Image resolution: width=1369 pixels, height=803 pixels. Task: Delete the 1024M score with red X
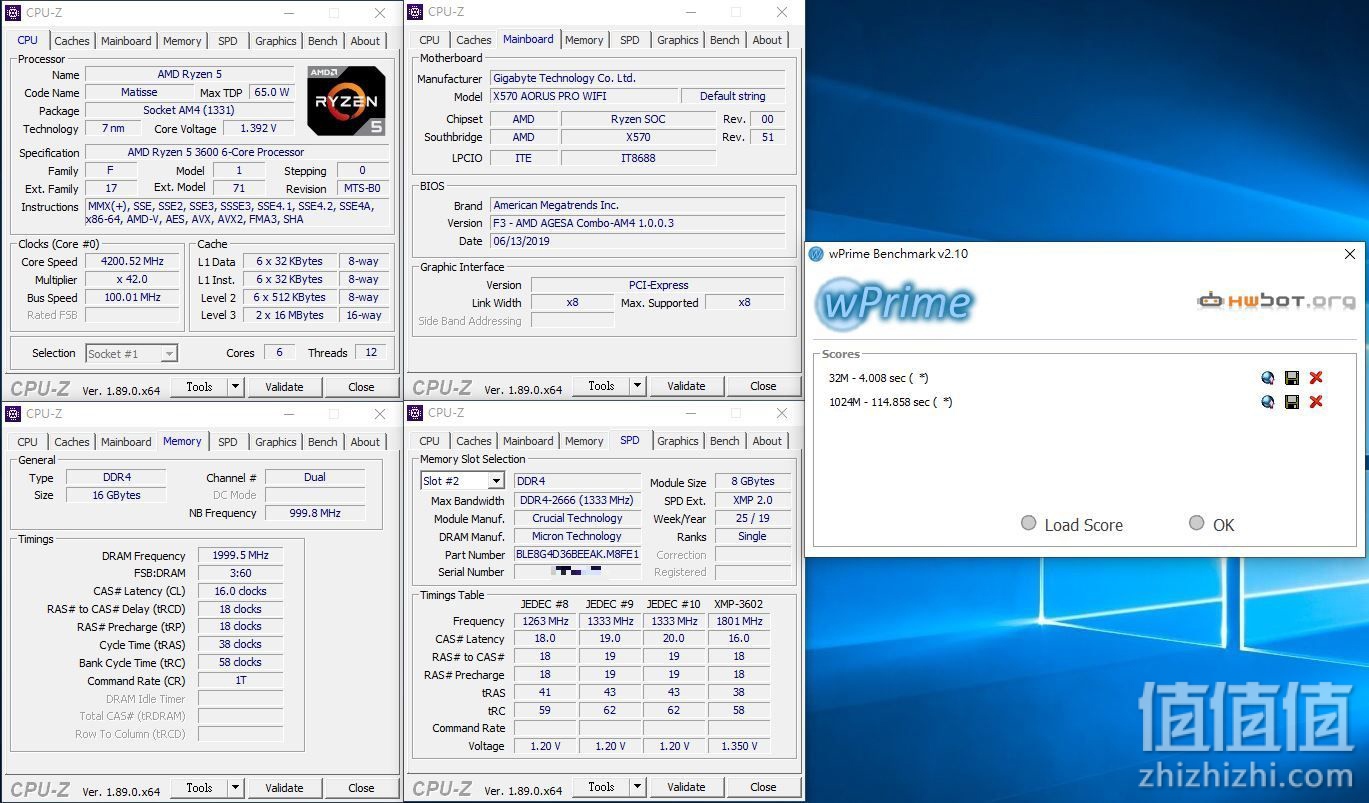tap(1316, 402)
